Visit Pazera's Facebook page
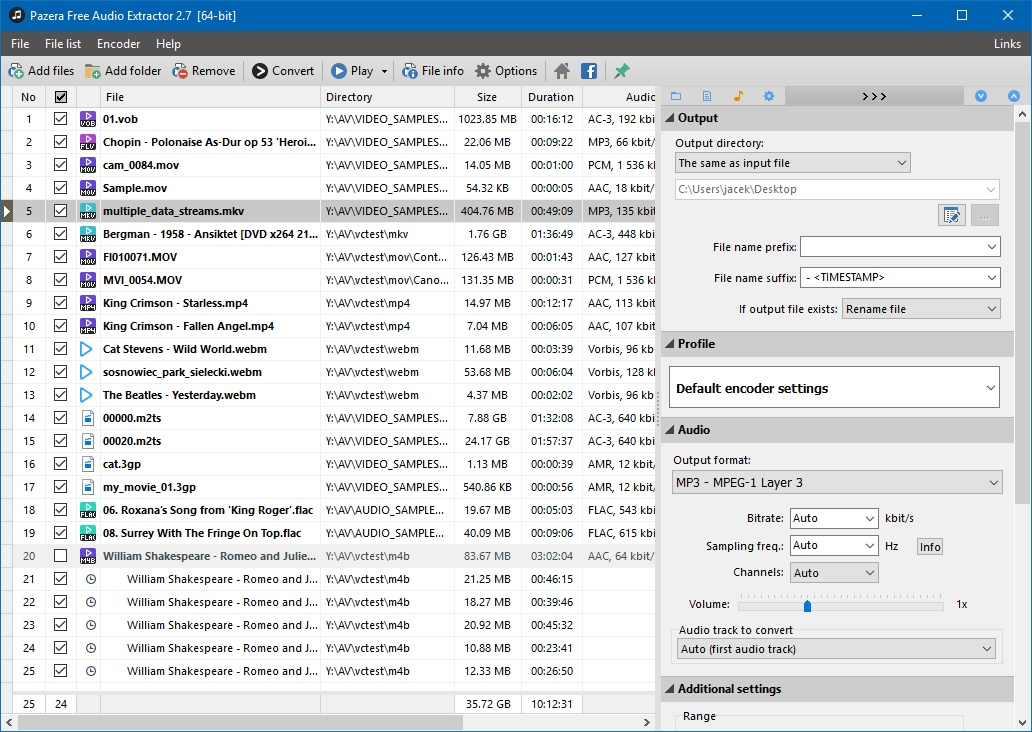Viewport: 1032px width, 732px height. tap(589, 71)
